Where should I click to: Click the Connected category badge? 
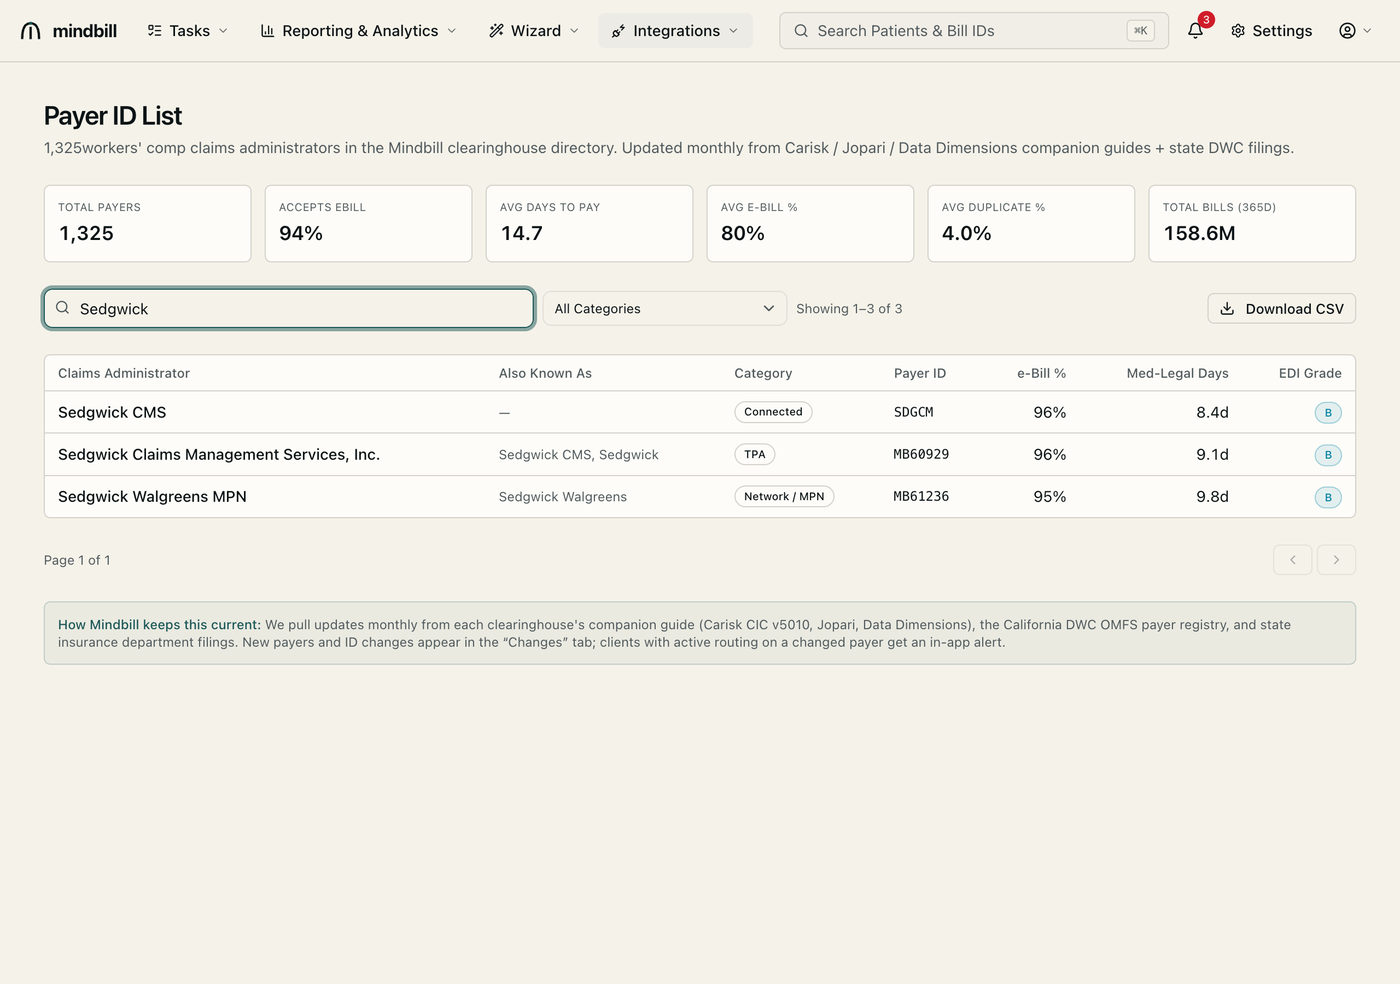tap(773, 412)
